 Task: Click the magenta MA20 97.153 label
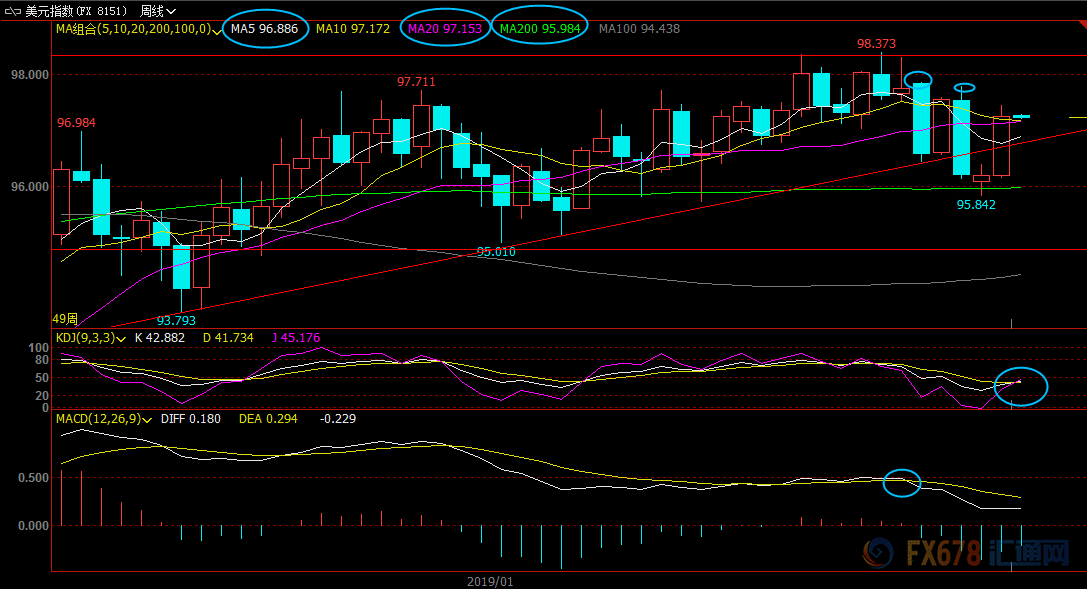444,28
